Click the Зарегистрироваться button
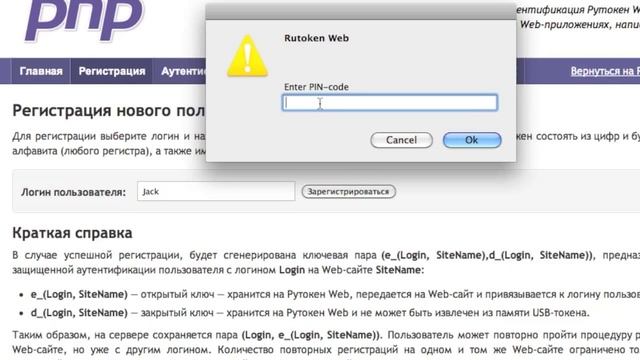640x360 pixels. pyautogui.click(x=349, y=191)
